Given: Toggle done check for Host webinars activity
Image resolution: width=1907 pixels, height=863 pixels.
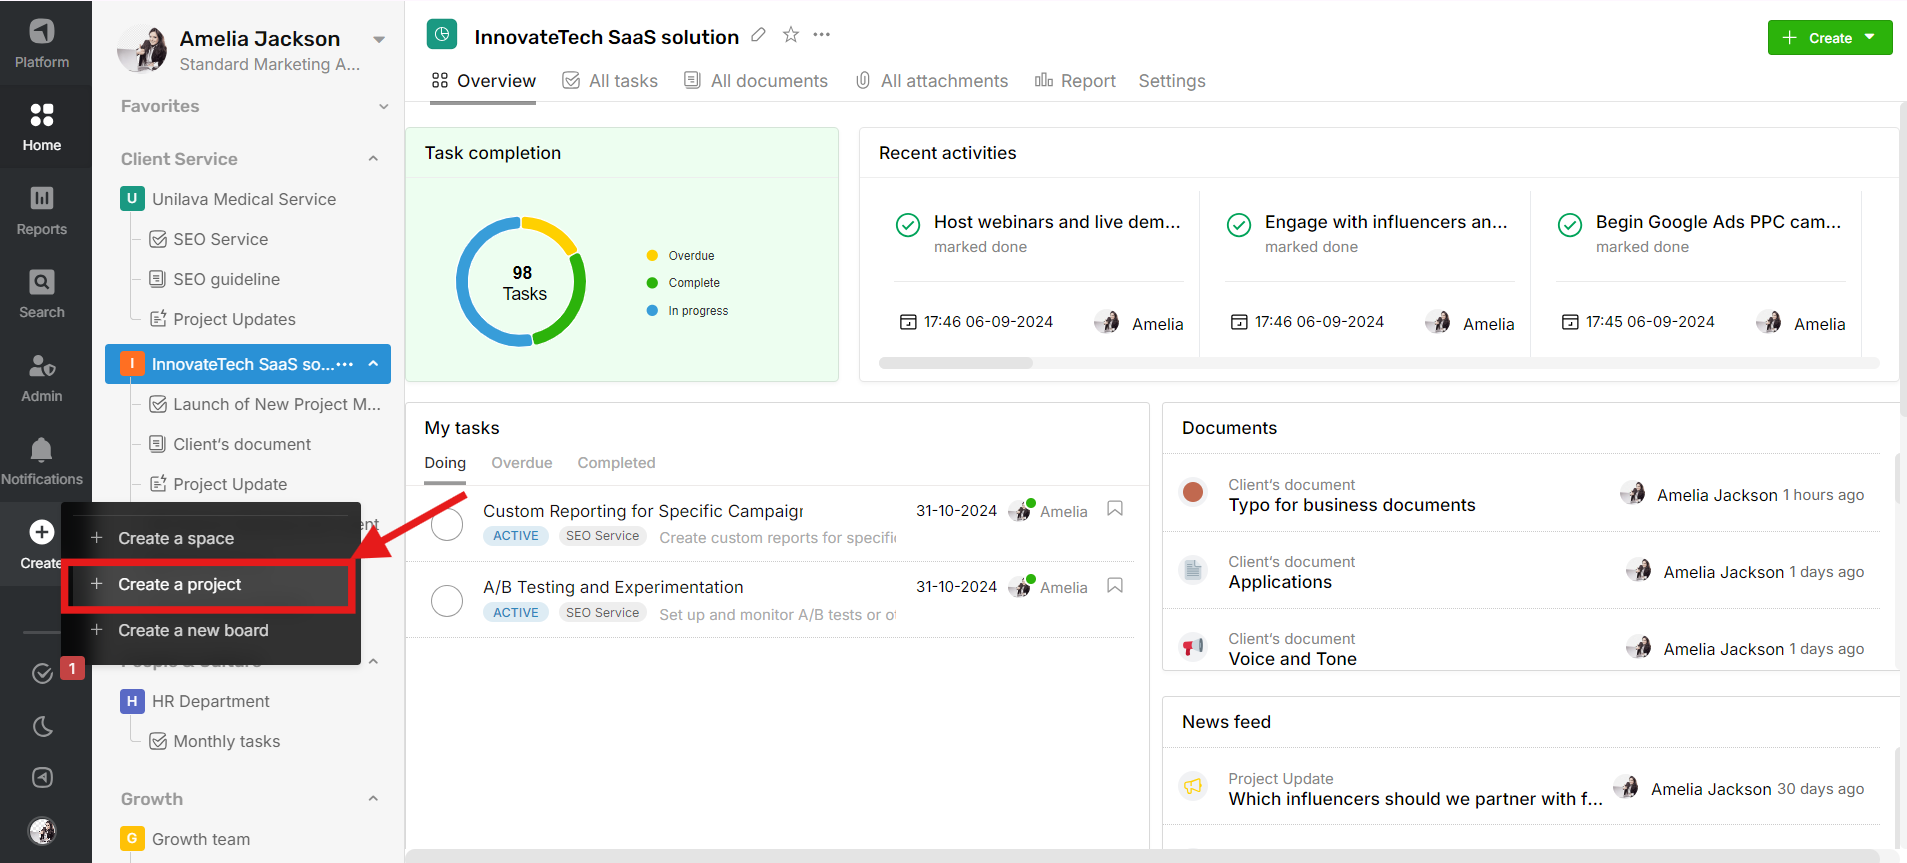Looking at the screenshot, I should 908,225.
